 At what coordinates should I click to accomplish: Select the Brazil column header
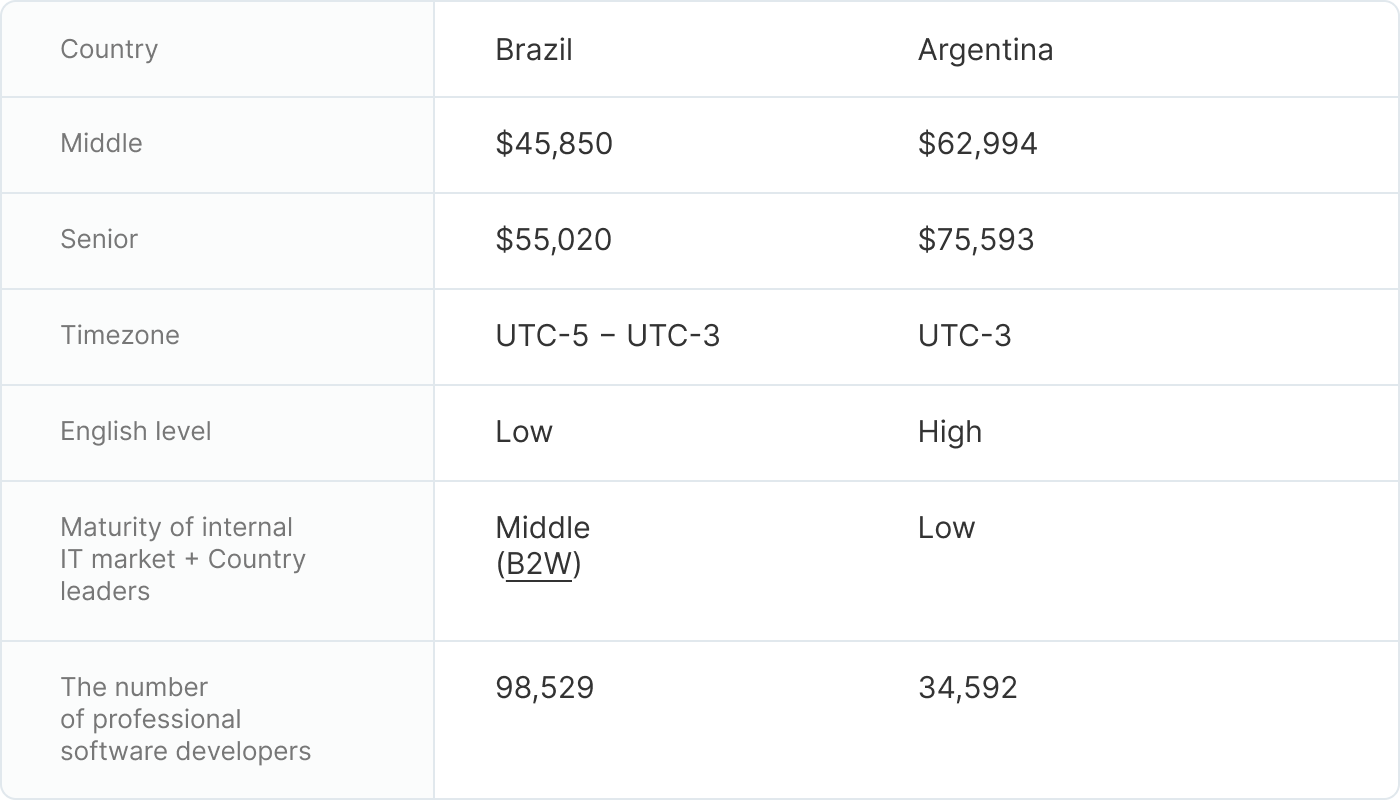[534, 50]
